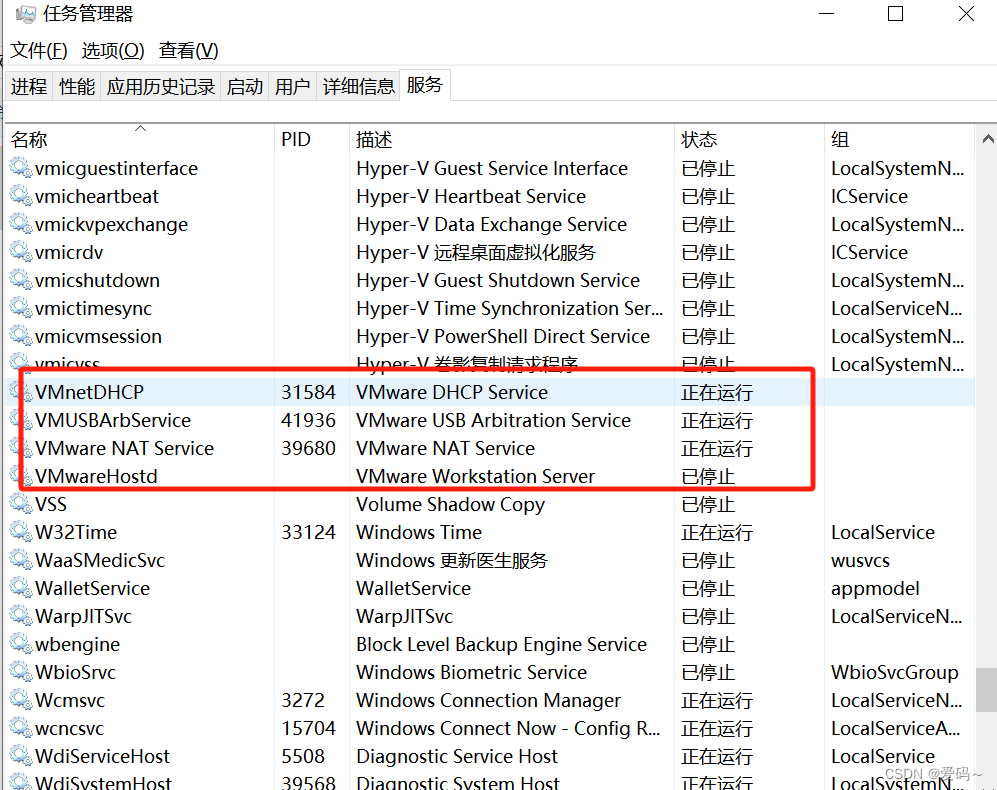
Task: Click PID 33124 of W32Time
Action: coord(308,532)
